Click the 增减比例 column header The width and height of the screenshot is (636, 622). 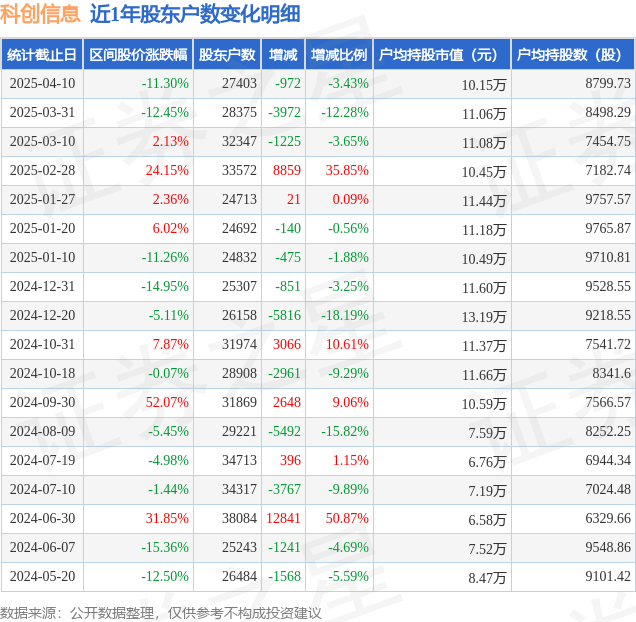pos(339,54)
